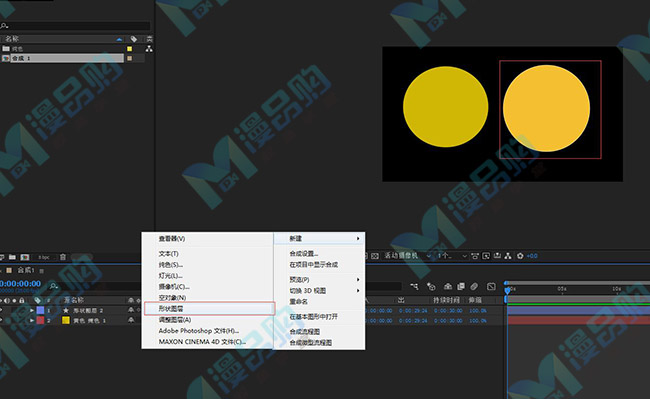
Task: Toggle shy switch on 形状图层 2
Action: coord(131,310)
